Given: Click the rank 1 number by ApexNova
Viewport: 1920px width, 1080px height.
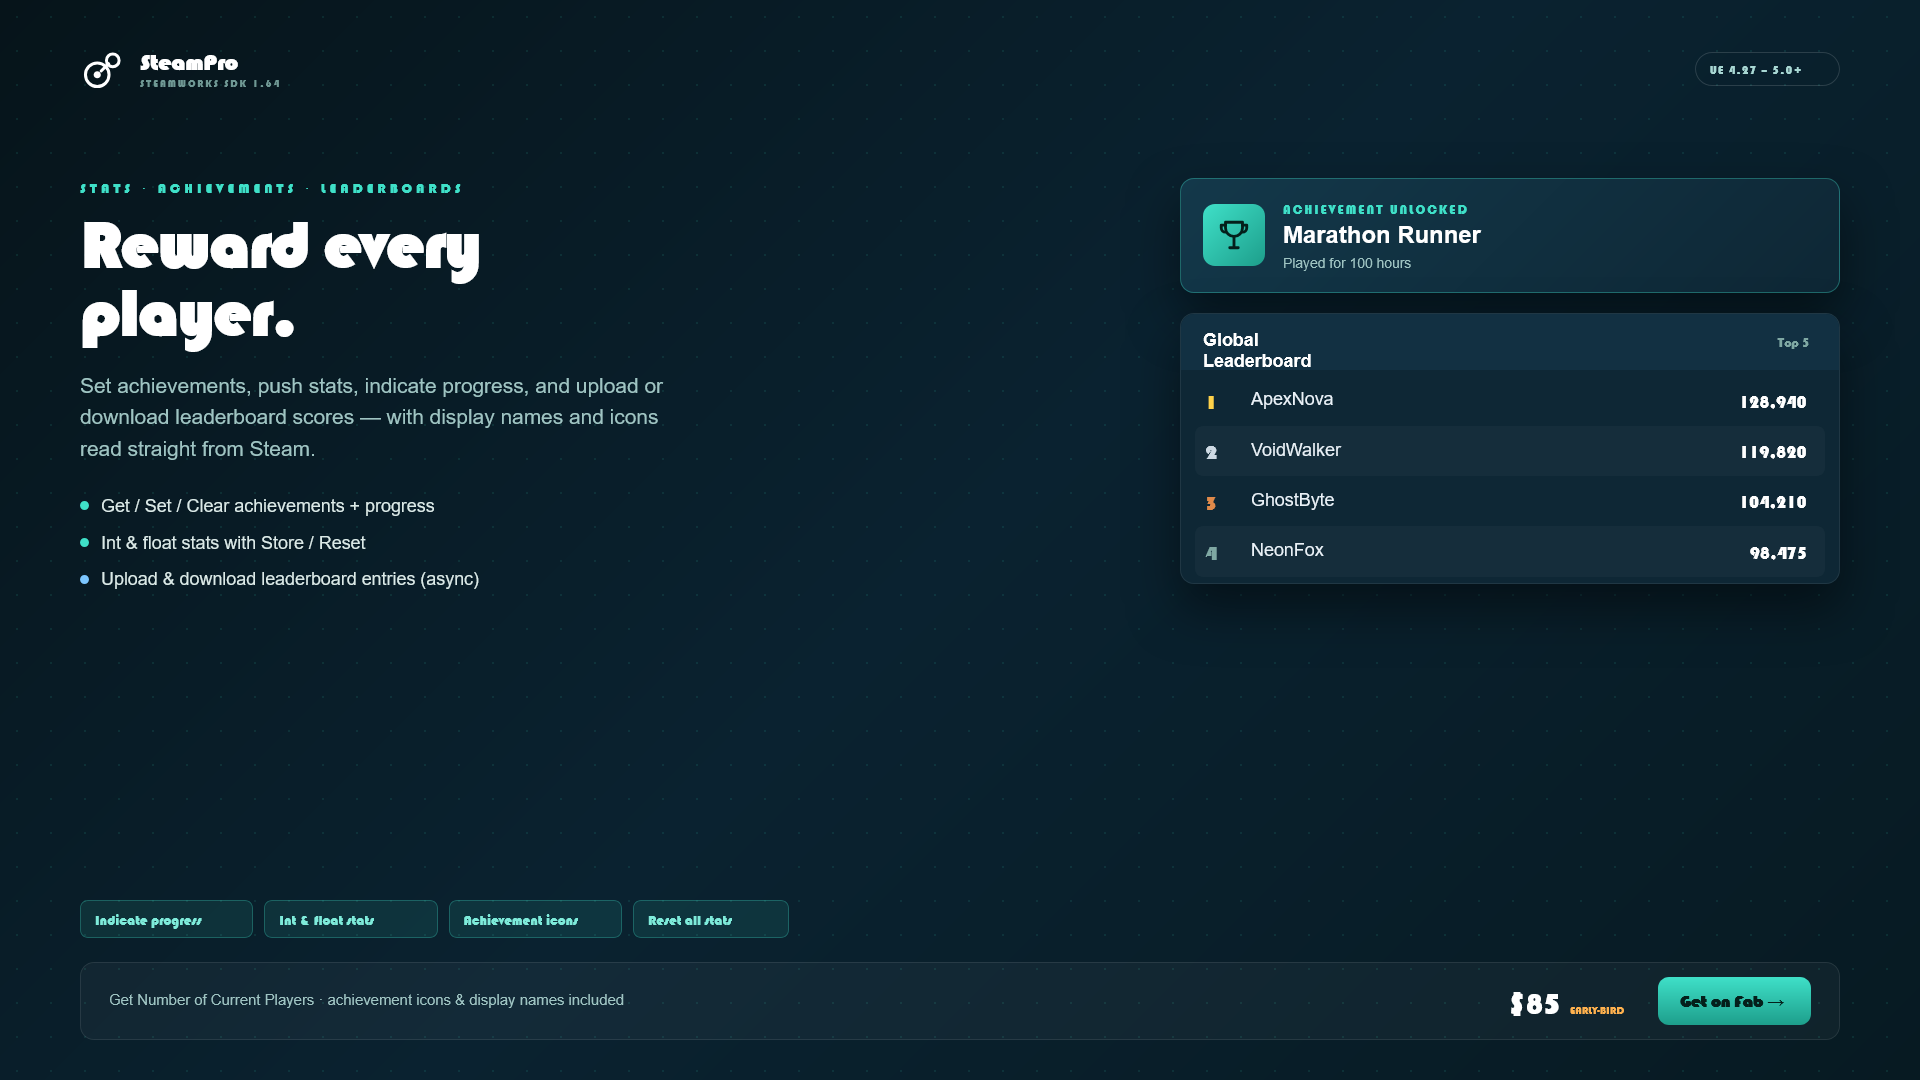Looking at the screenshot, I should [x=1211, y=403].
